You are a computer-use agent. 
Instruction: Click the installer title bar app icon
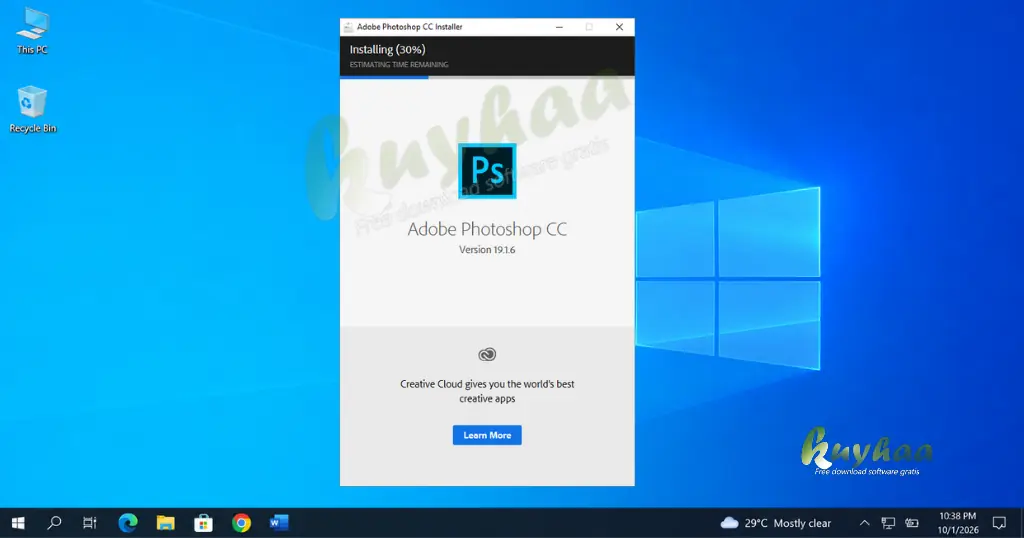[348, 27]
